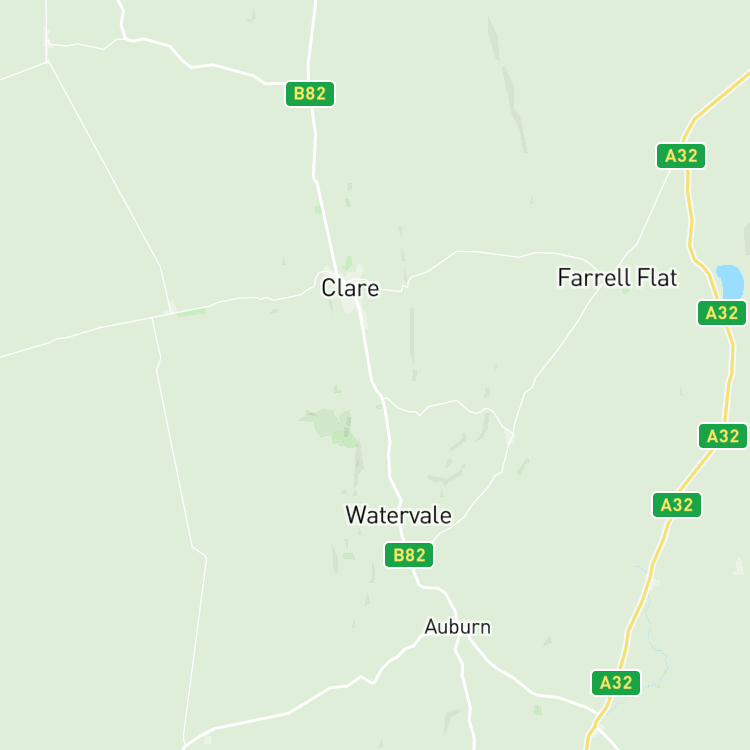
Task: Click the blue lake east of Farrell Flat
Action: [731, 282]
